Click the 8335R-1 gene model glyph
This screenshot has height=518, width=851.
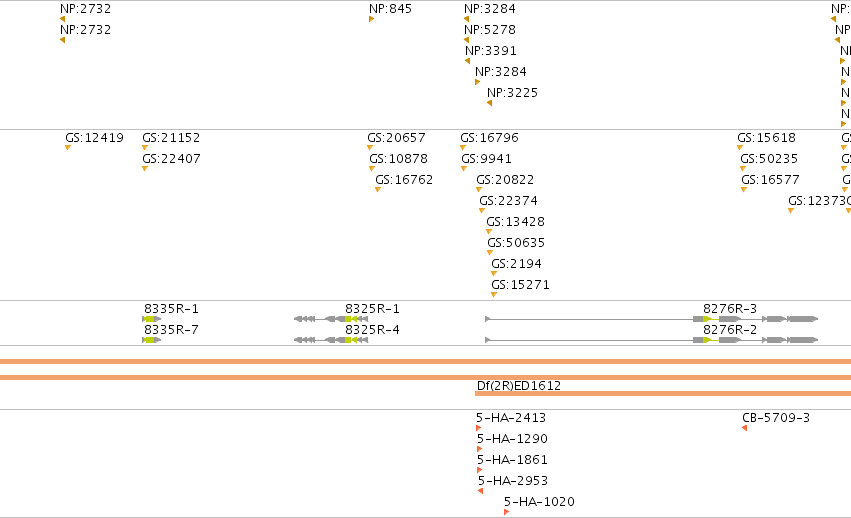pos(152,319)
